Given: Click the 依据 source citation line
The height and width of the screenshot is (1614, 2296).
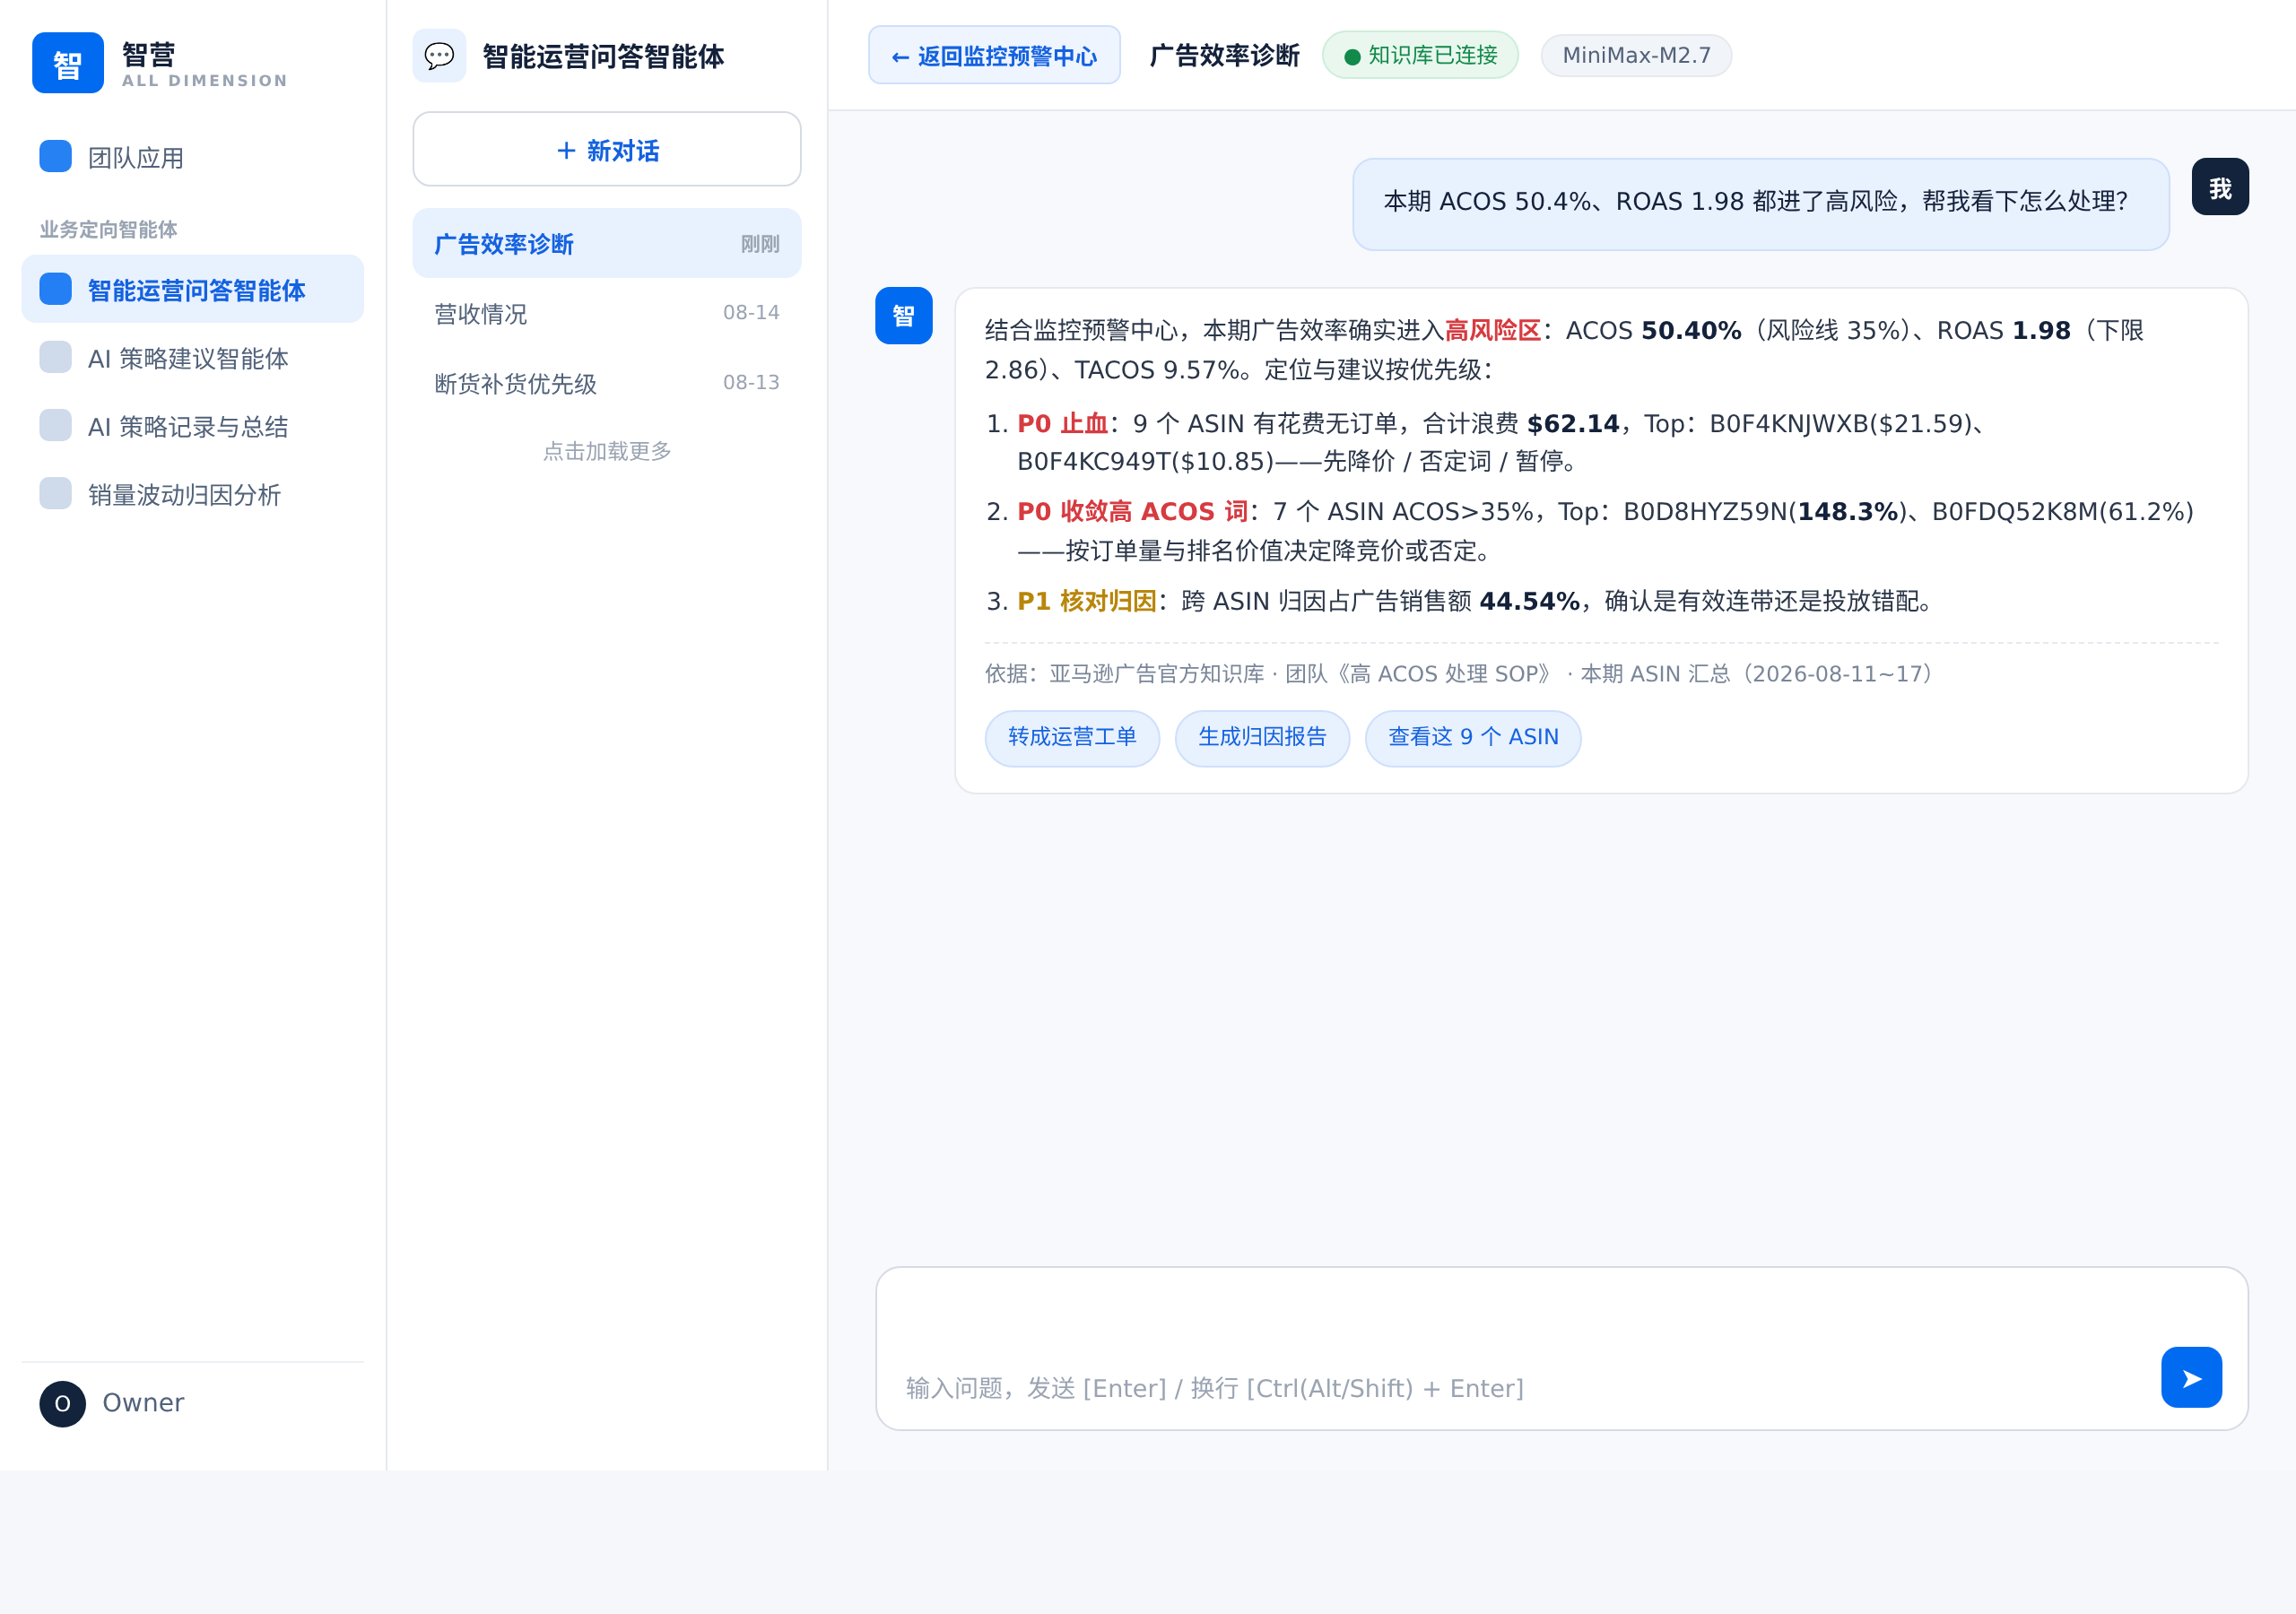Looking at the screenshot, I should (1458, 674).
